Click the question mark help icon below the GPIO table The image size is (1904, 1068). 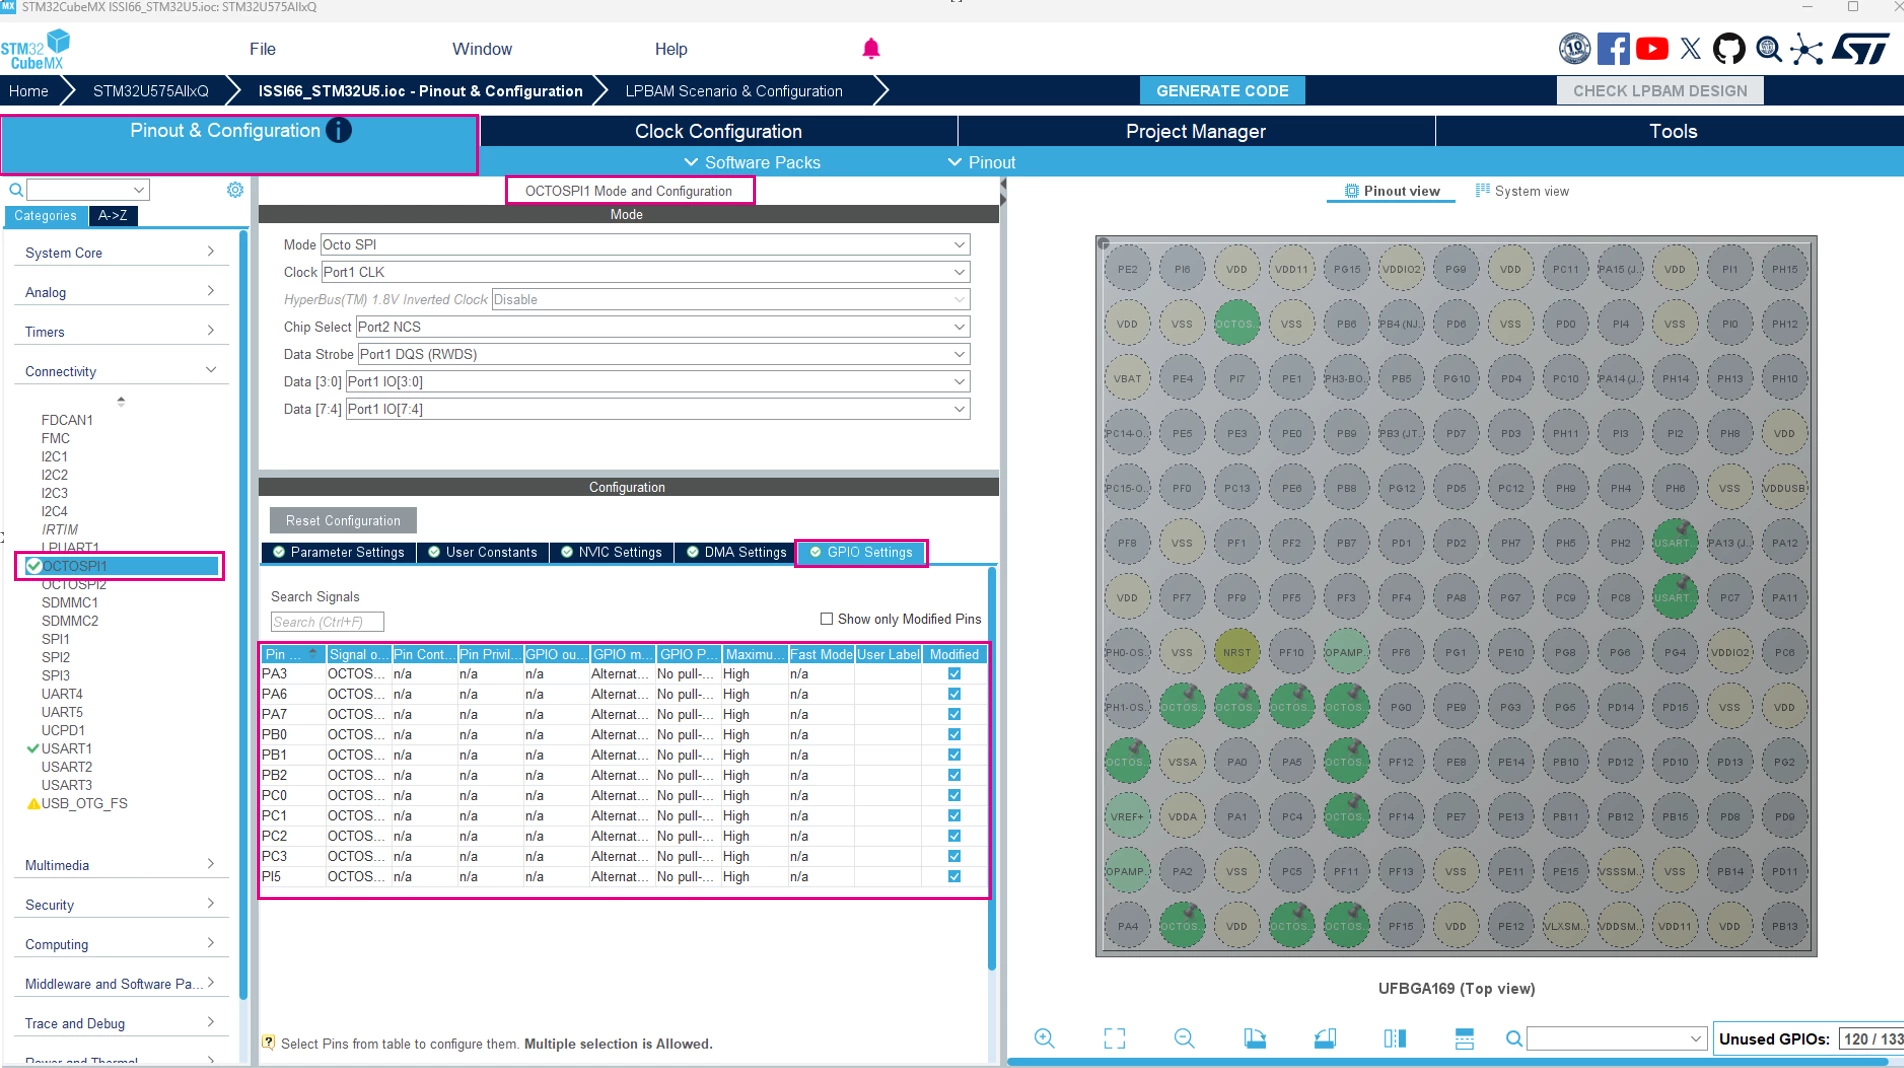(268, 1042)
